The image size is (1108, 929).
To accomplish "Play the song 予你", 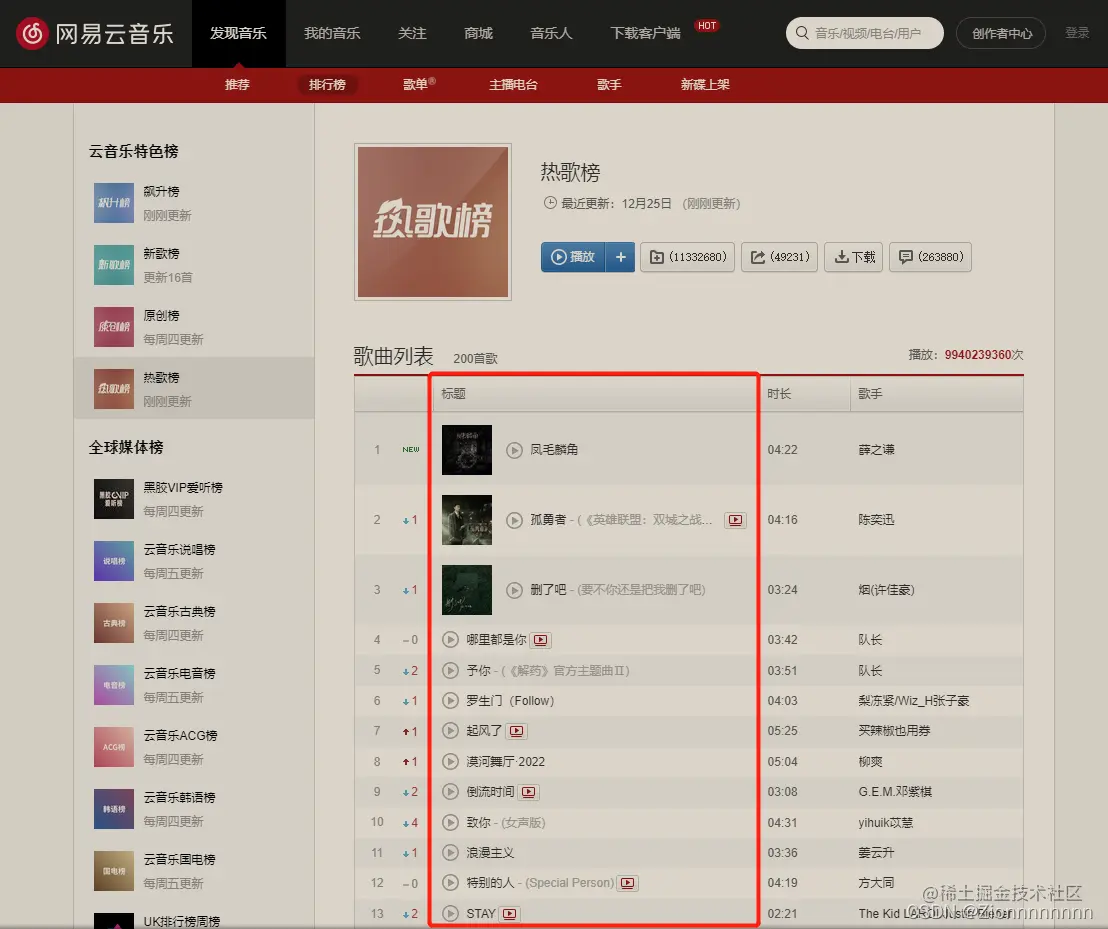I will [450, 670].
